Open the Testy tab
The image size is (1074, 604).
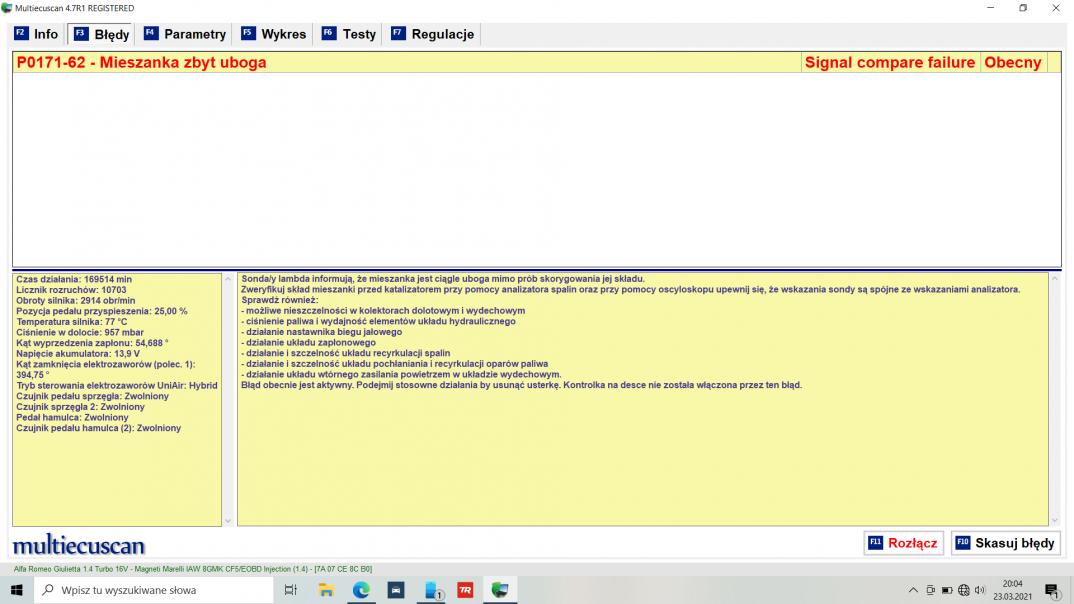[349, 34]
